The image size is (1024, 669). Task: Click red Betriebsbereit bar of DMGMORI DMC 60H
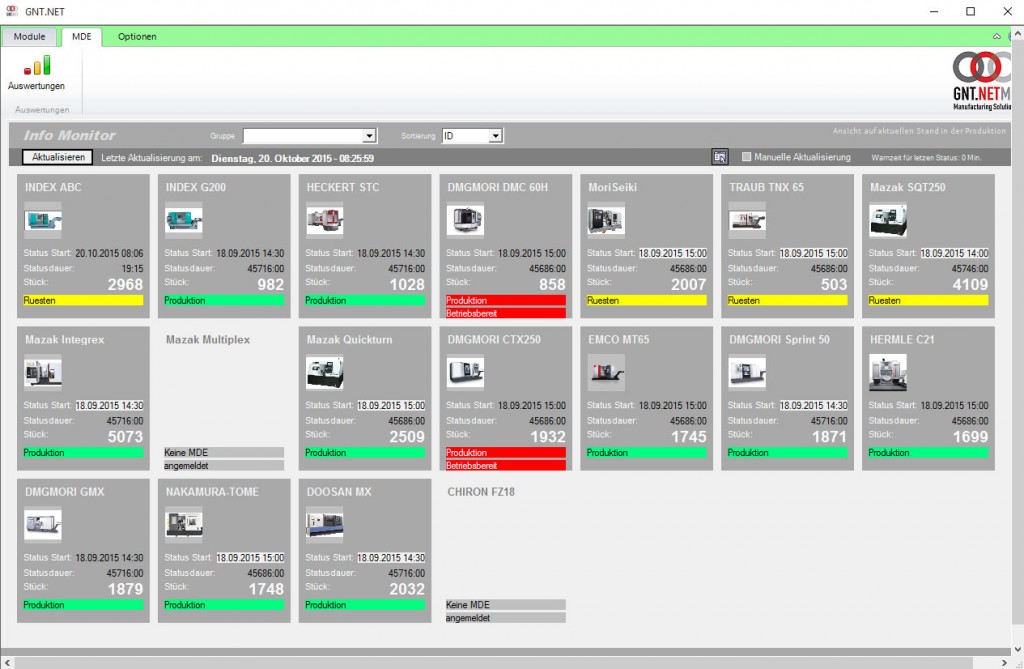[505, 314]
